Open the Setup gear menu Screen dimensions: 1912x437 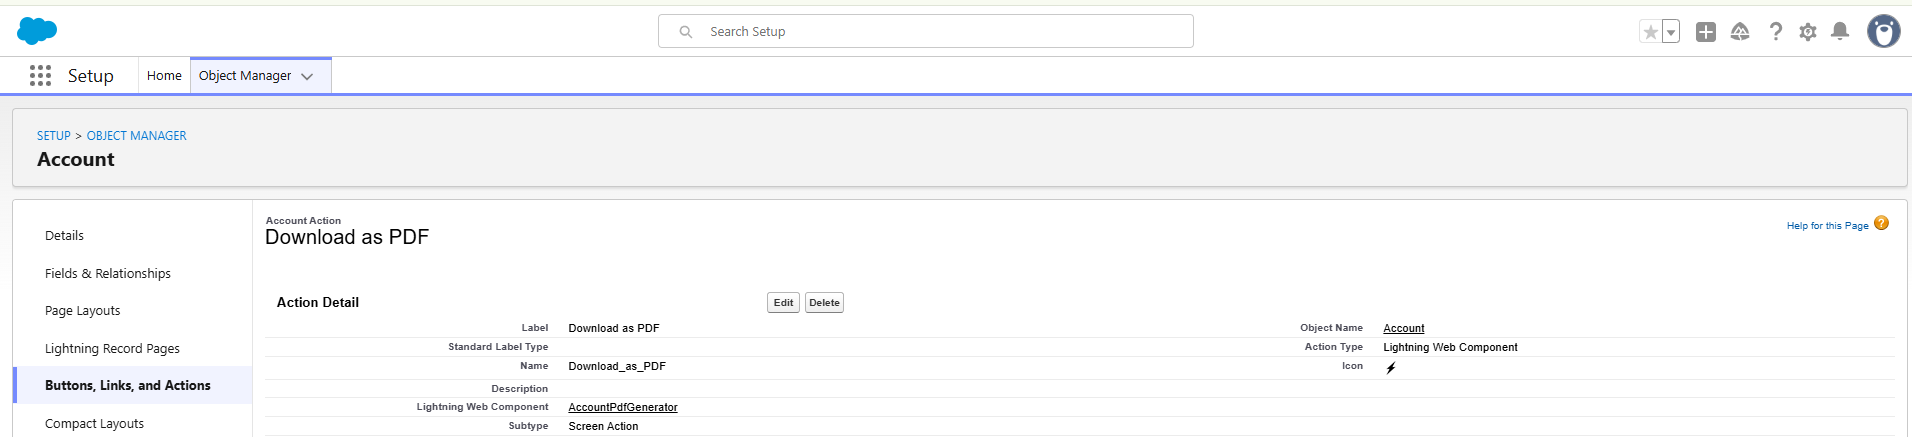click(1808, 32)
